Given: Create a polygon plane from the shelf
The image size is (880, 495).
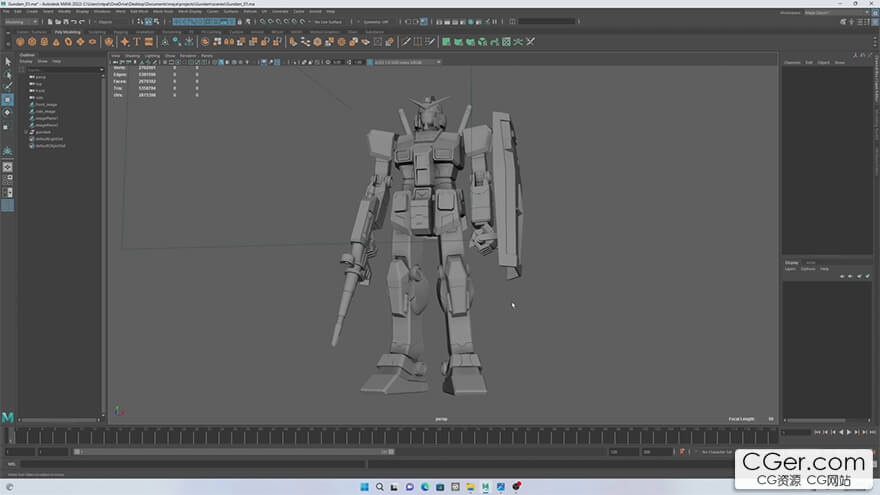Looking at the screenshot, I should pyautogui.click(x=80, y=42).
